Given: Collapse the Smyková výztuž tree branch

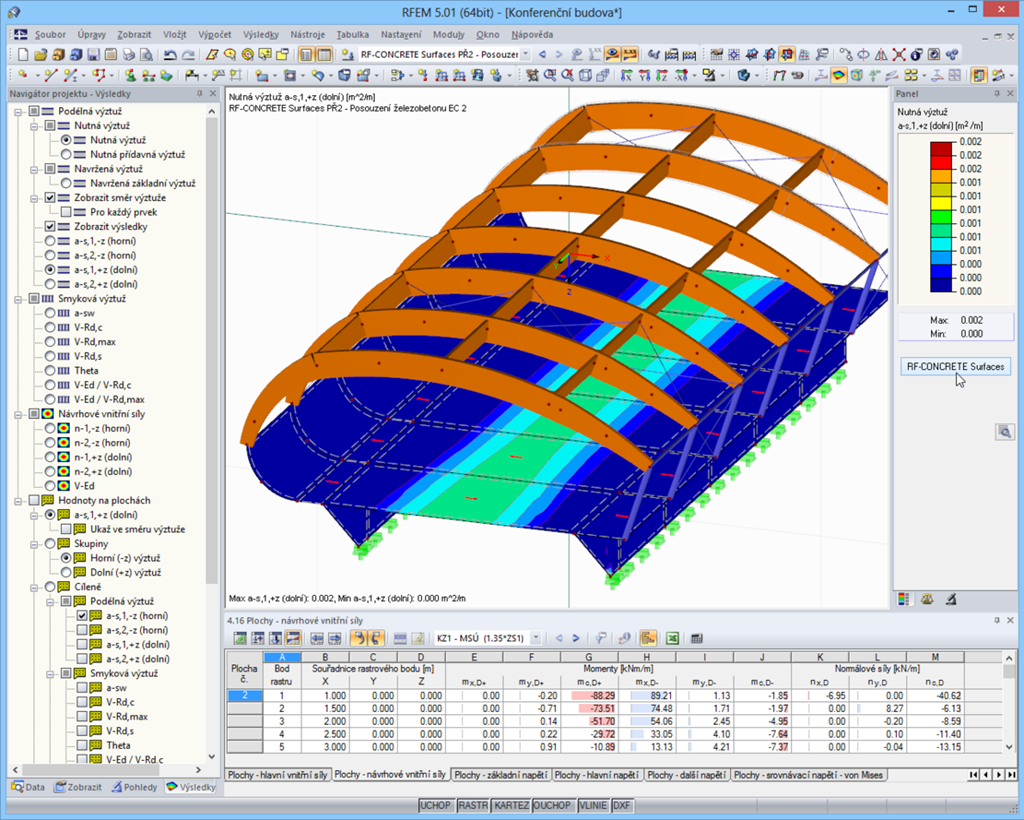Looking at the screenshot, I should pos(18,300).
